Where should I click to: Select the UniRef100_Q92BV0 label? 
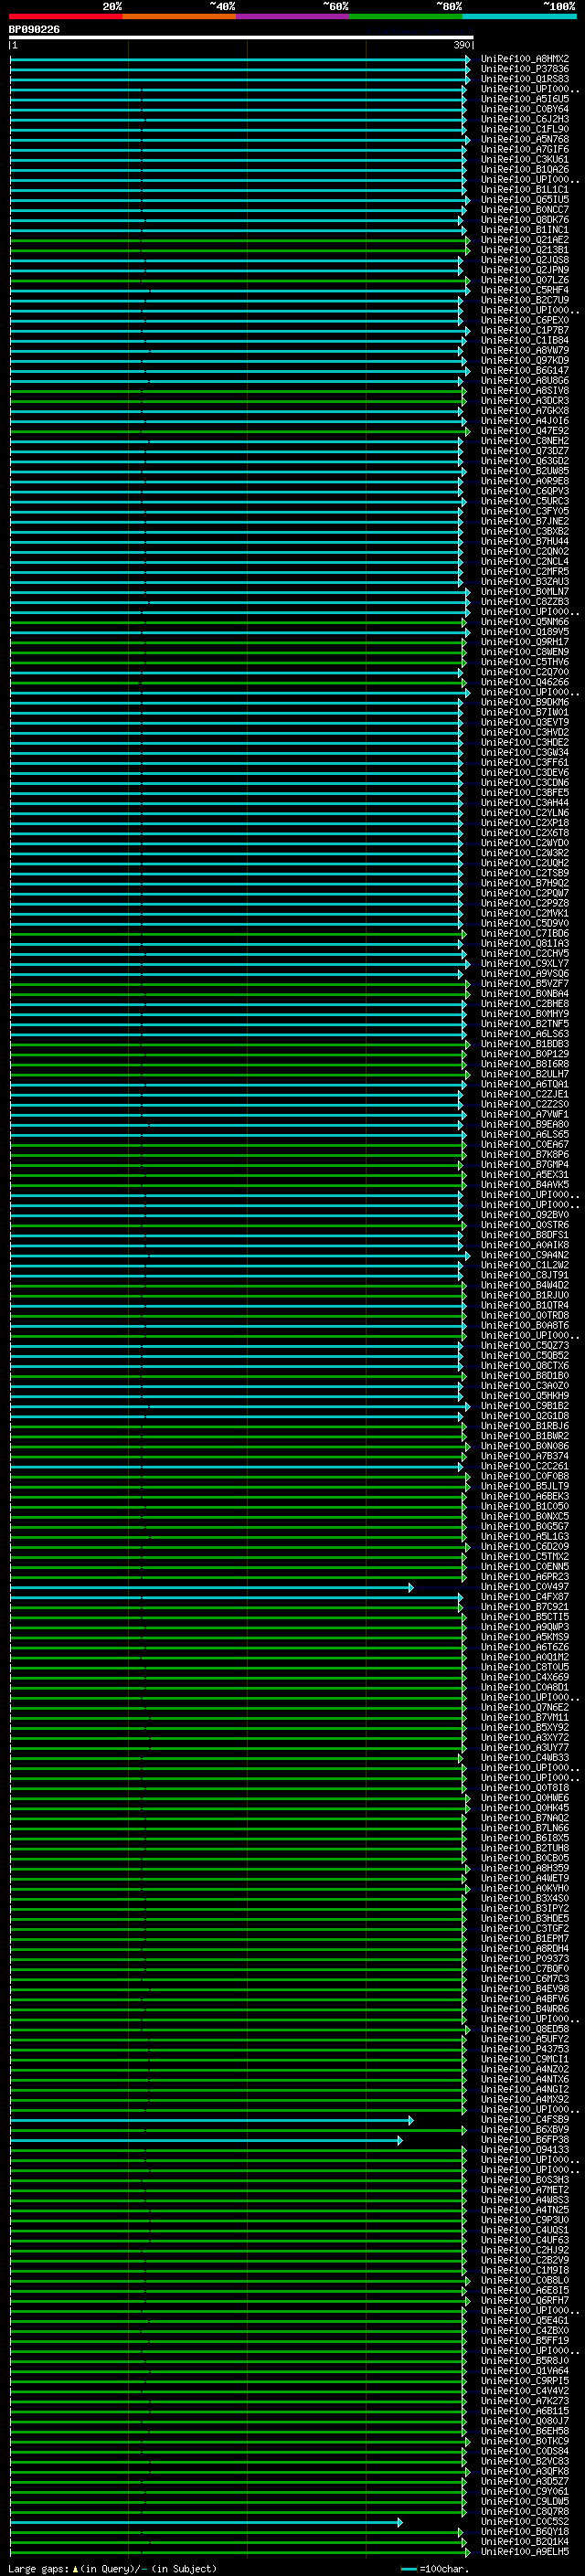click(525, 1215)
